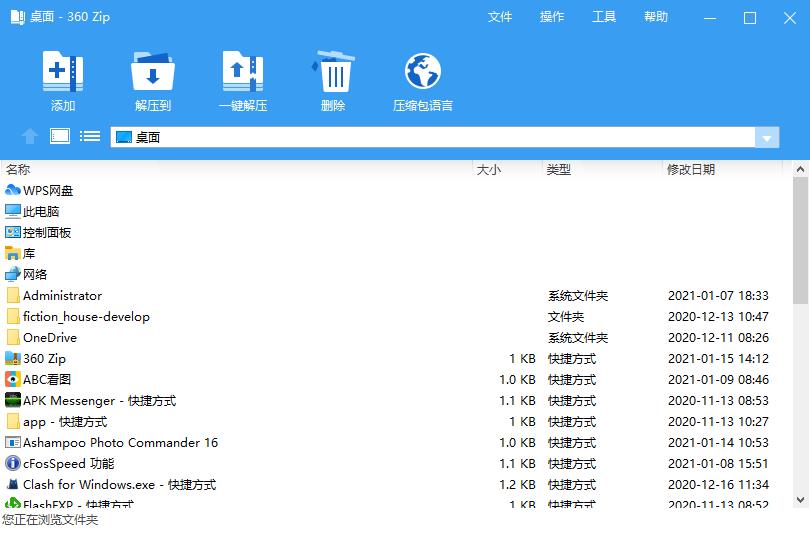This screenshot has width=810, height=534.
Task: Select the 库 library folder icon
Action: point(12,254)
